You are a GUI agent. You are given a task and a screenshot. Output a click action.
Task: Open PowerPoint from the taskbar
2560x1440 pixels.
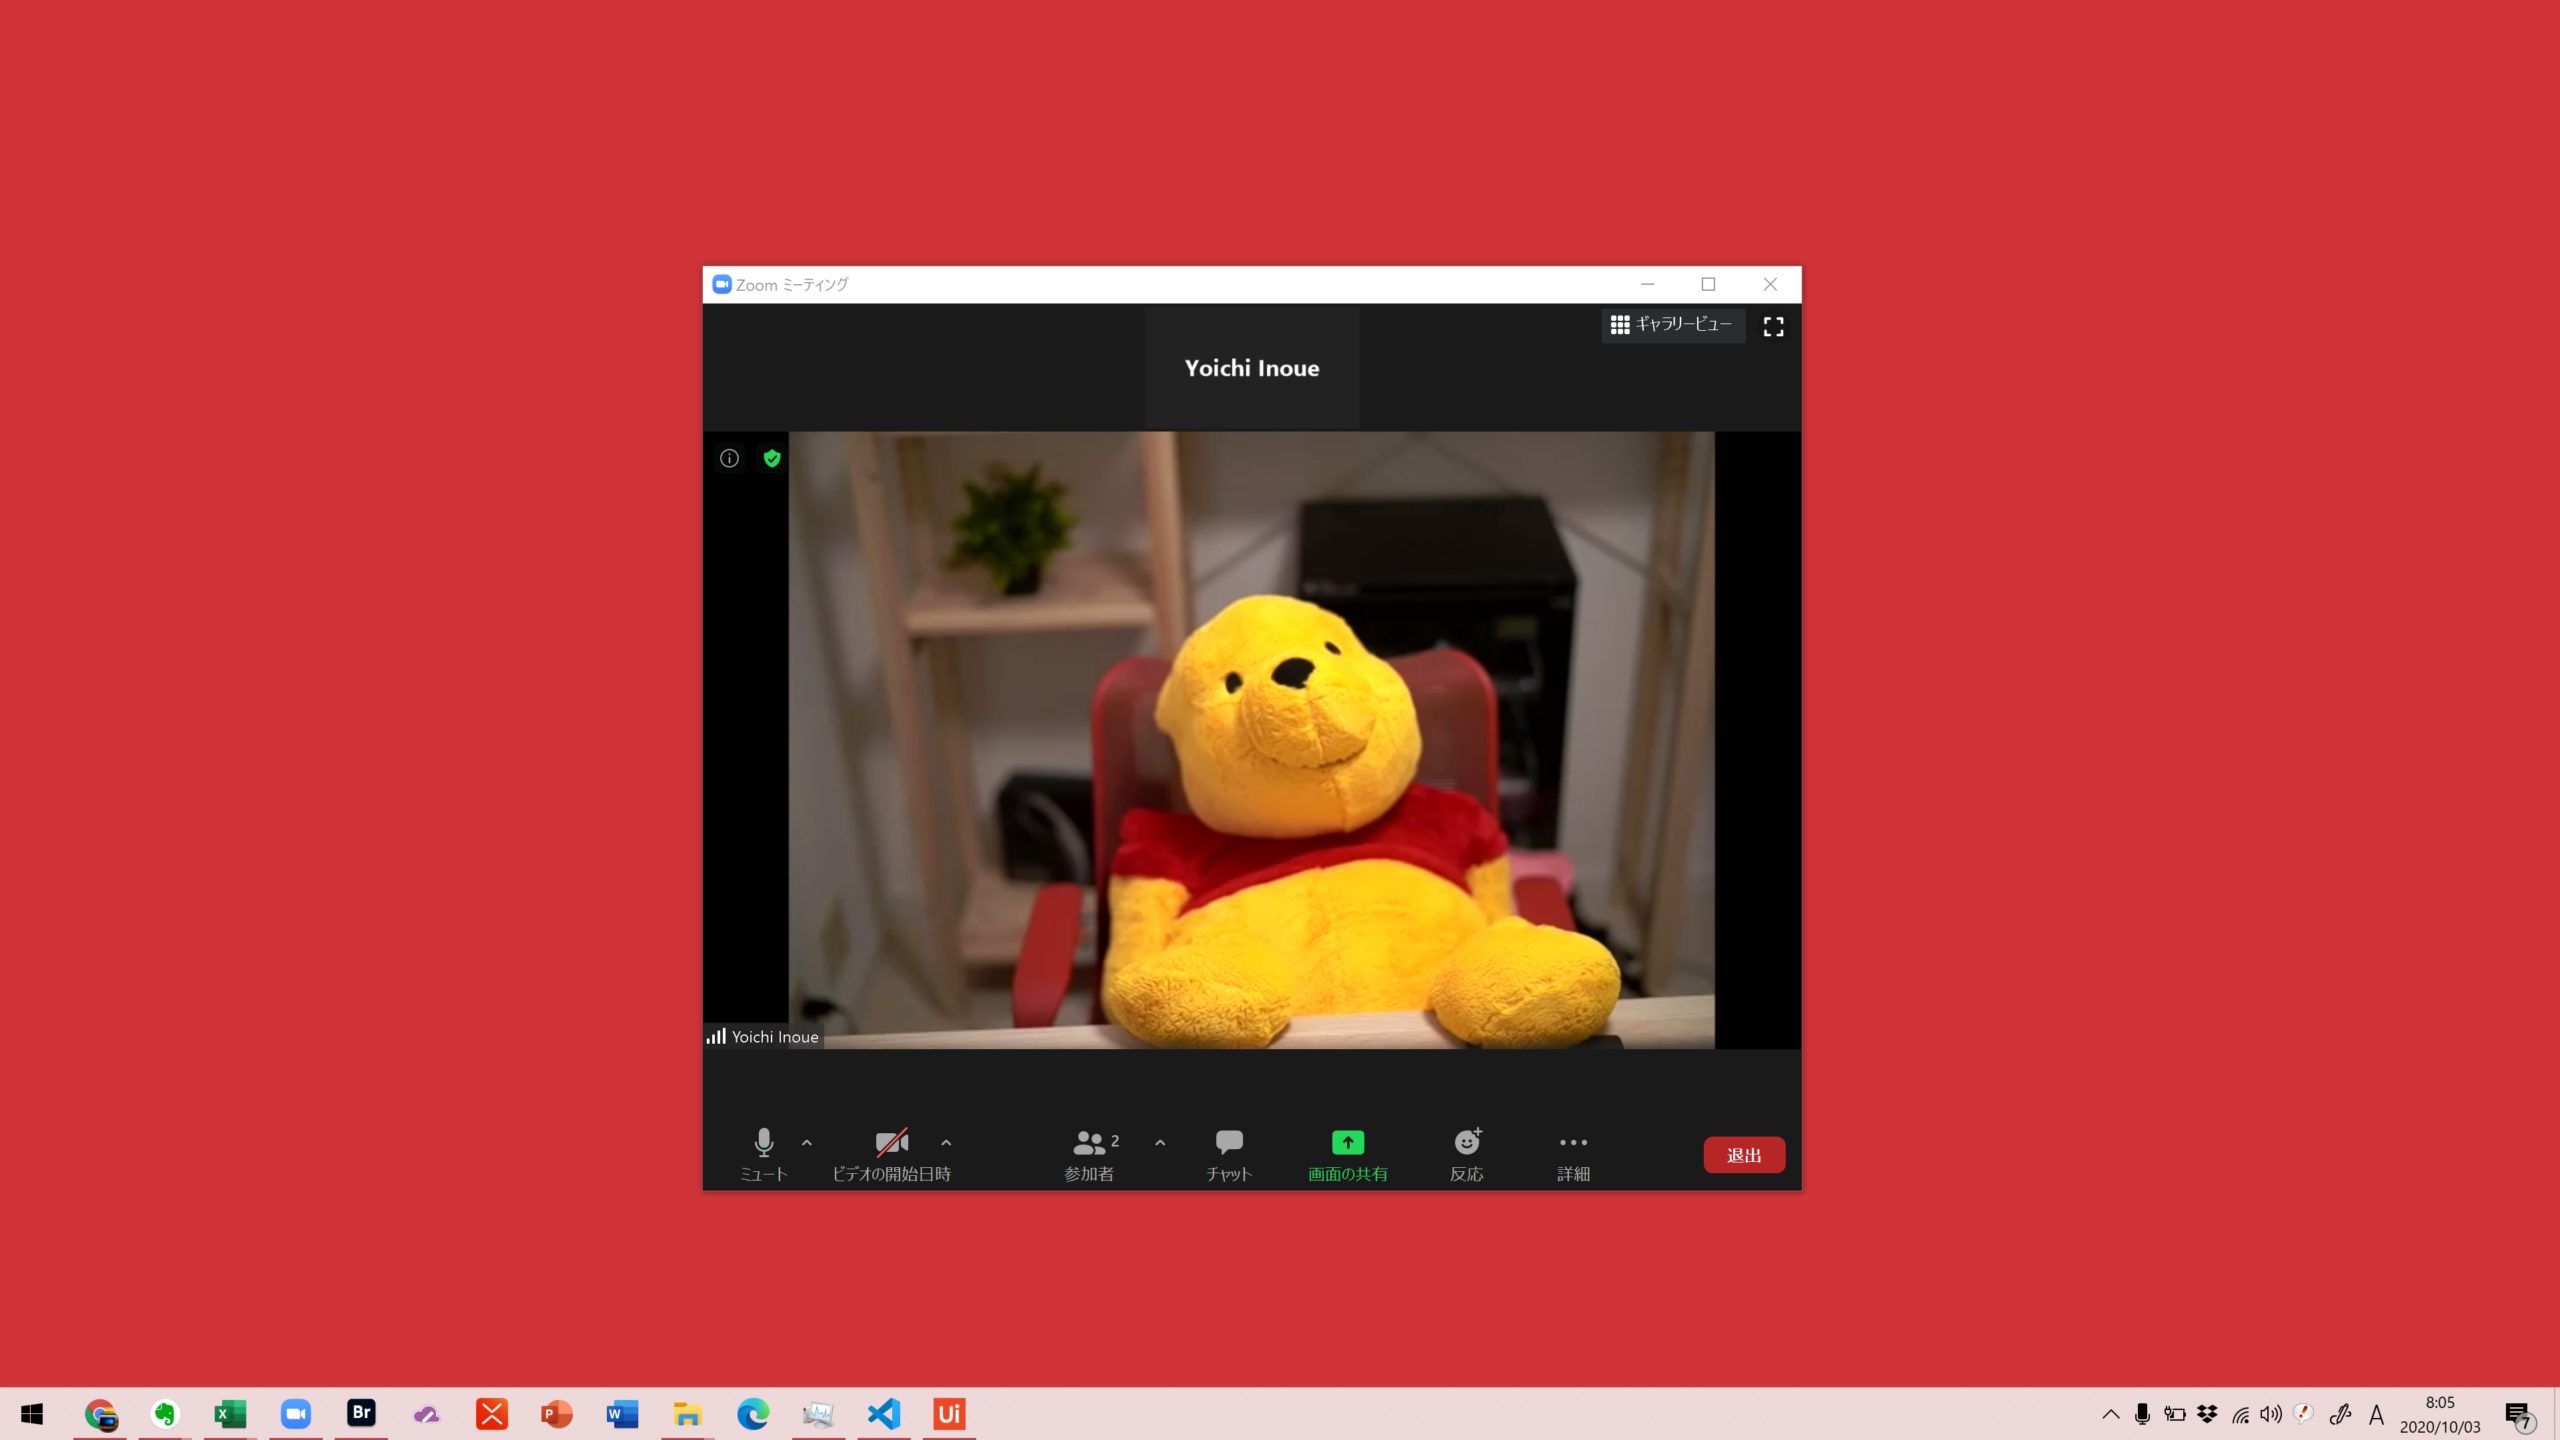click(557, 1414)
